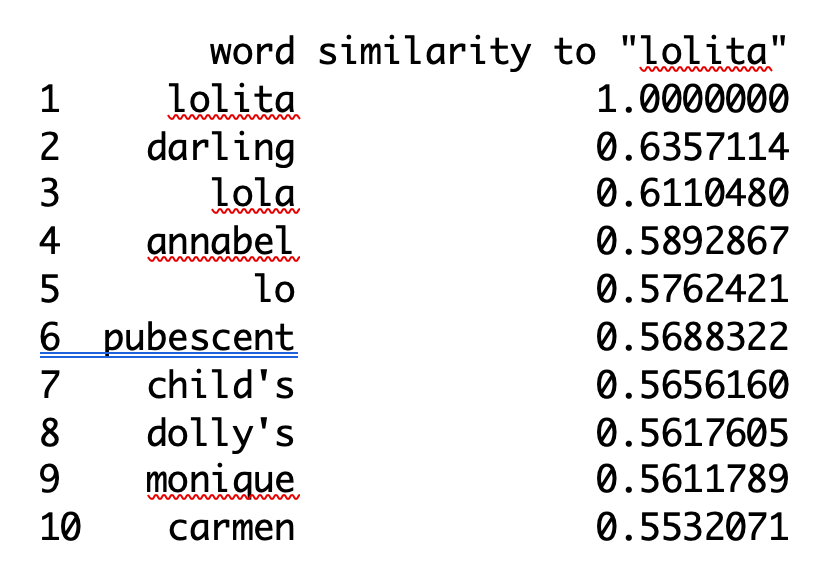Viewport: 824px width, 584px height.
Task: Select the similarity value 0.5688322
Action: pyautogui.click(x=692, y=337)
